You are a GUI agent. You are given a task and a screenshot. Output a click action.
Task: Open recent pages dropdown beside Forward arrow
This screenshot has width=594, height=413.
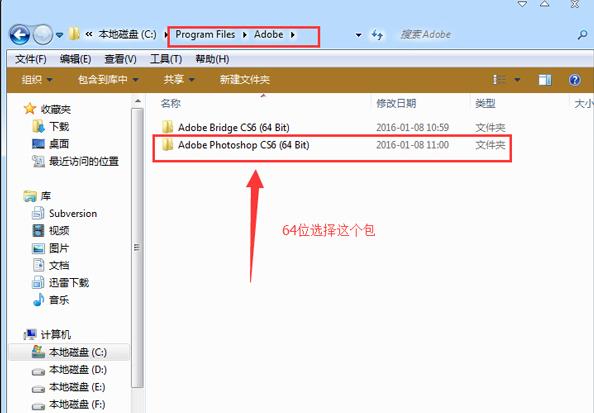tap(59, 35)
